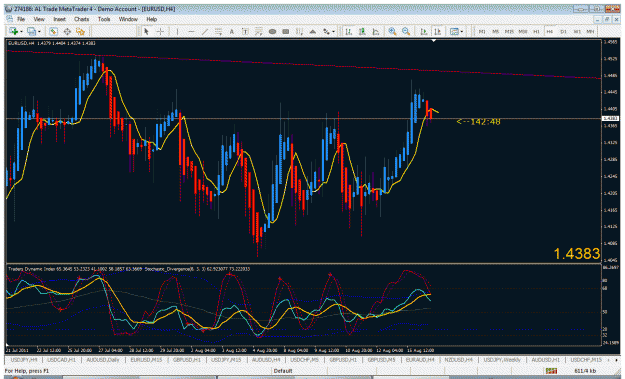Switch to M1 timeframe
625x379 pixels.
pyautogui.click(x=482, y=31)
